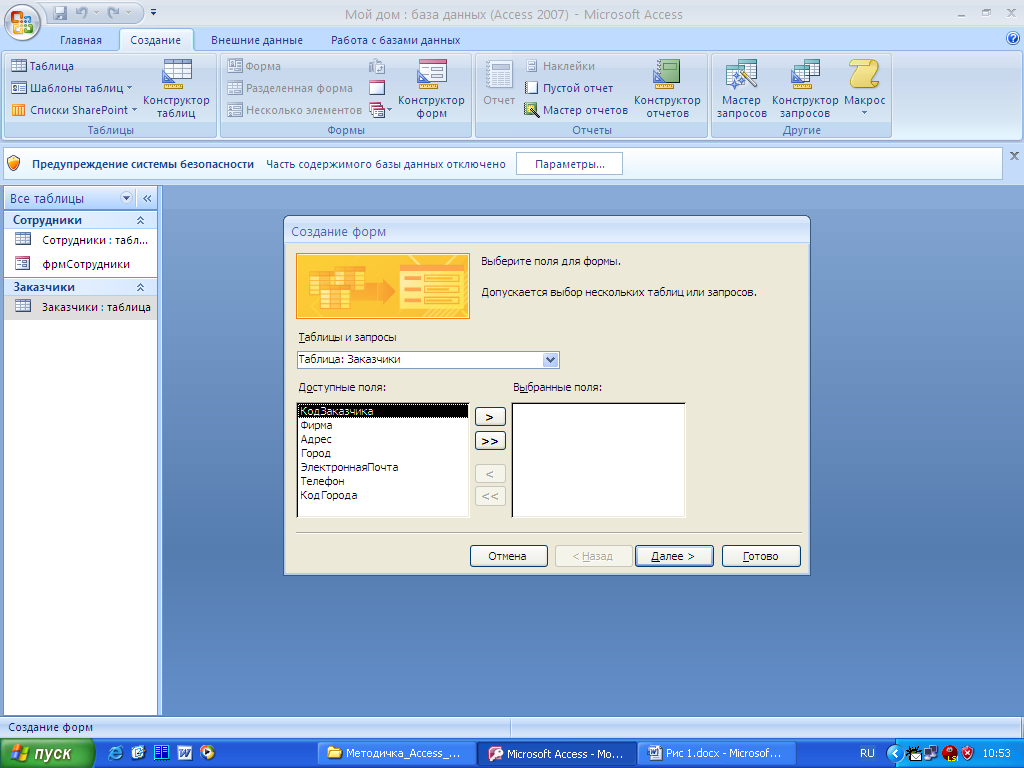
Task: Click the Undo arrow in quick access
Action: pyautogui.click(x=81, y=12)
